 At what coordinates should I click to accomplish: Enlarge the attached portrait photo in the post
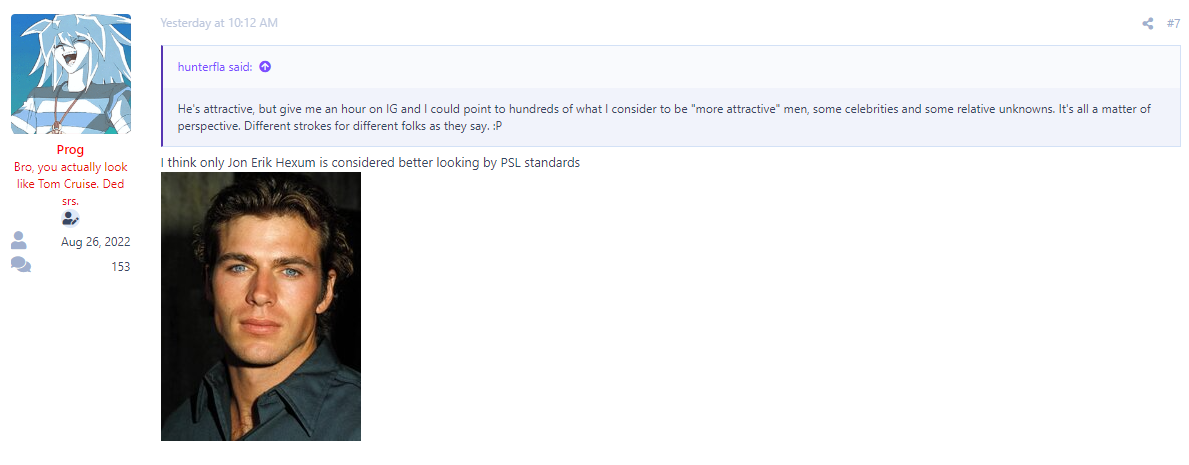click(x=261, y=306)
